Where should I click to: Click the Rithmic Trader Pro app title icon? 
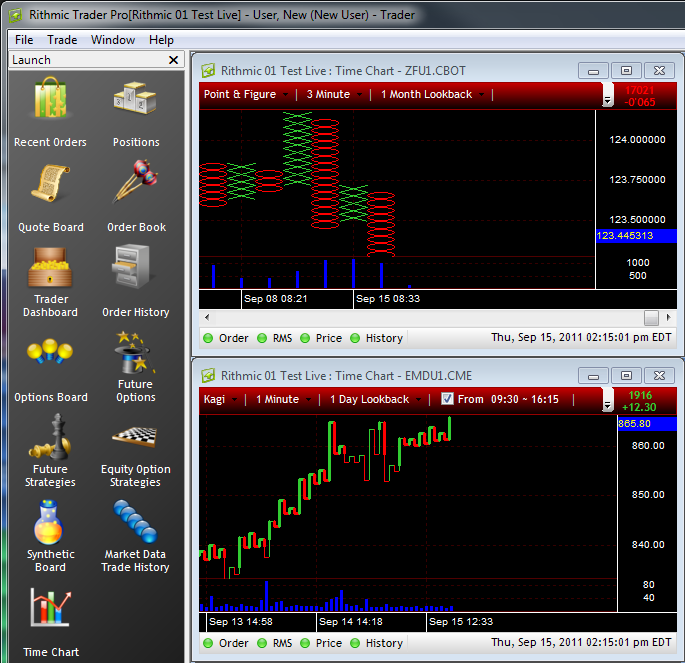point(16,15)
